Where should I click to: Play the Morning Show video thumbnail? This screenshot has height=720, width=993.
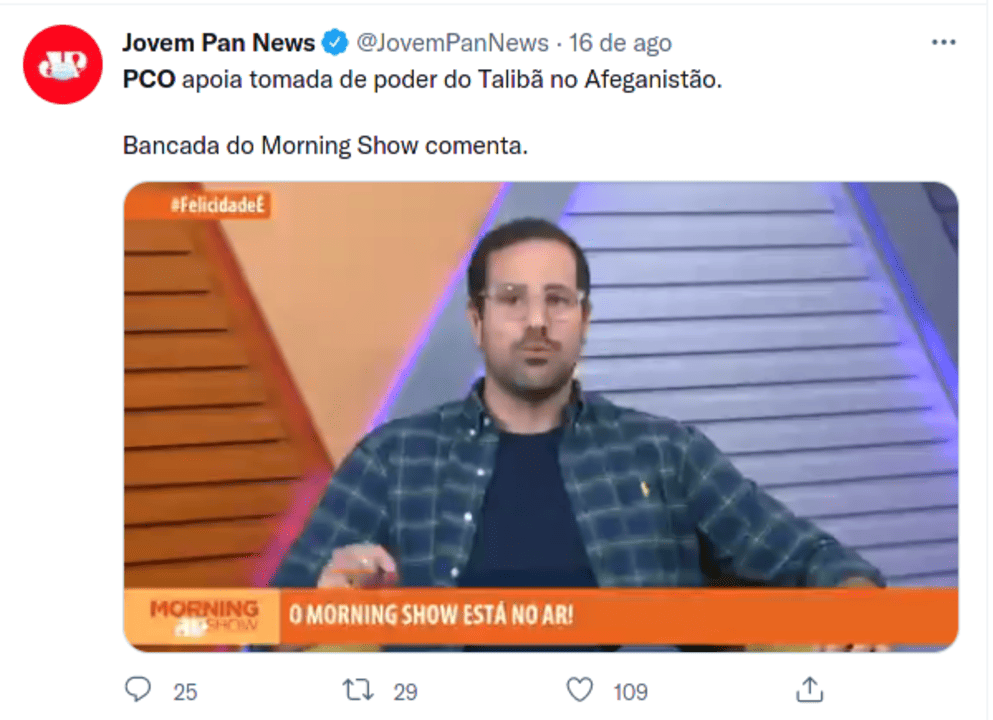pyautogui.click(x=541, y=417)
